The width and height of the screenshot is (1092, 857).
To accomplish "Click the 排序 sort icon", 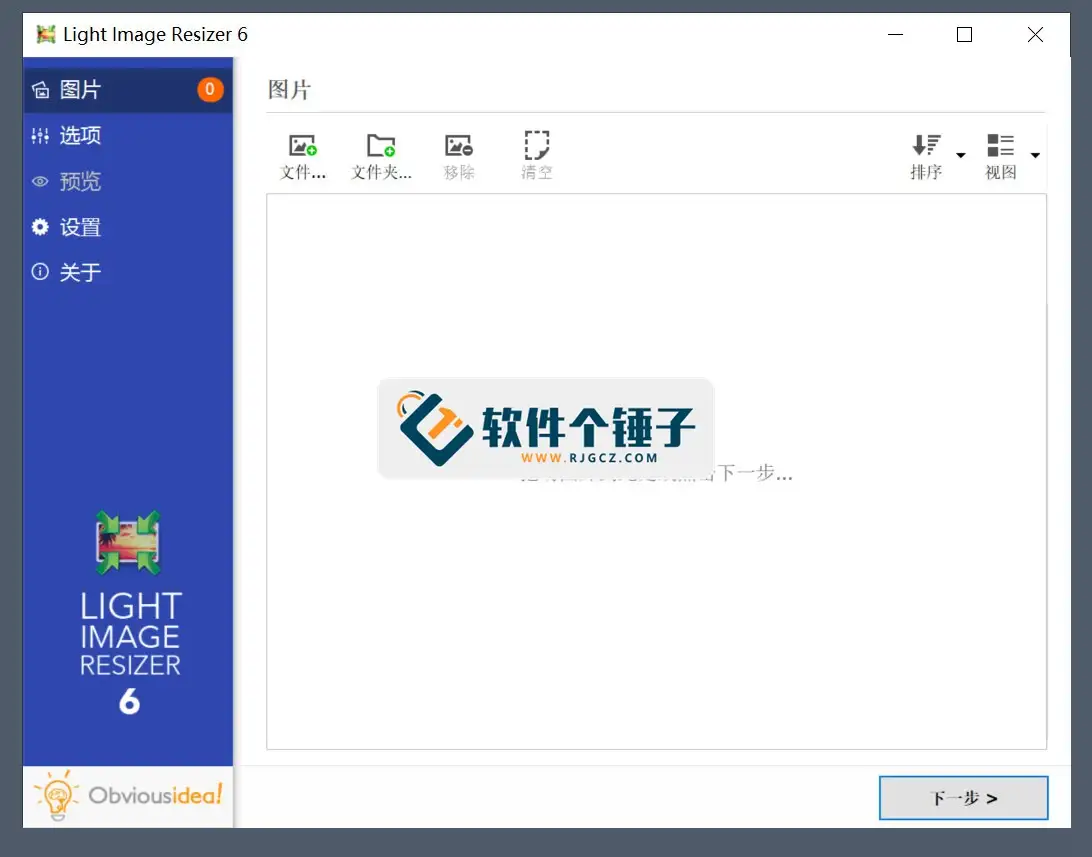I will (x=926, y=147).
